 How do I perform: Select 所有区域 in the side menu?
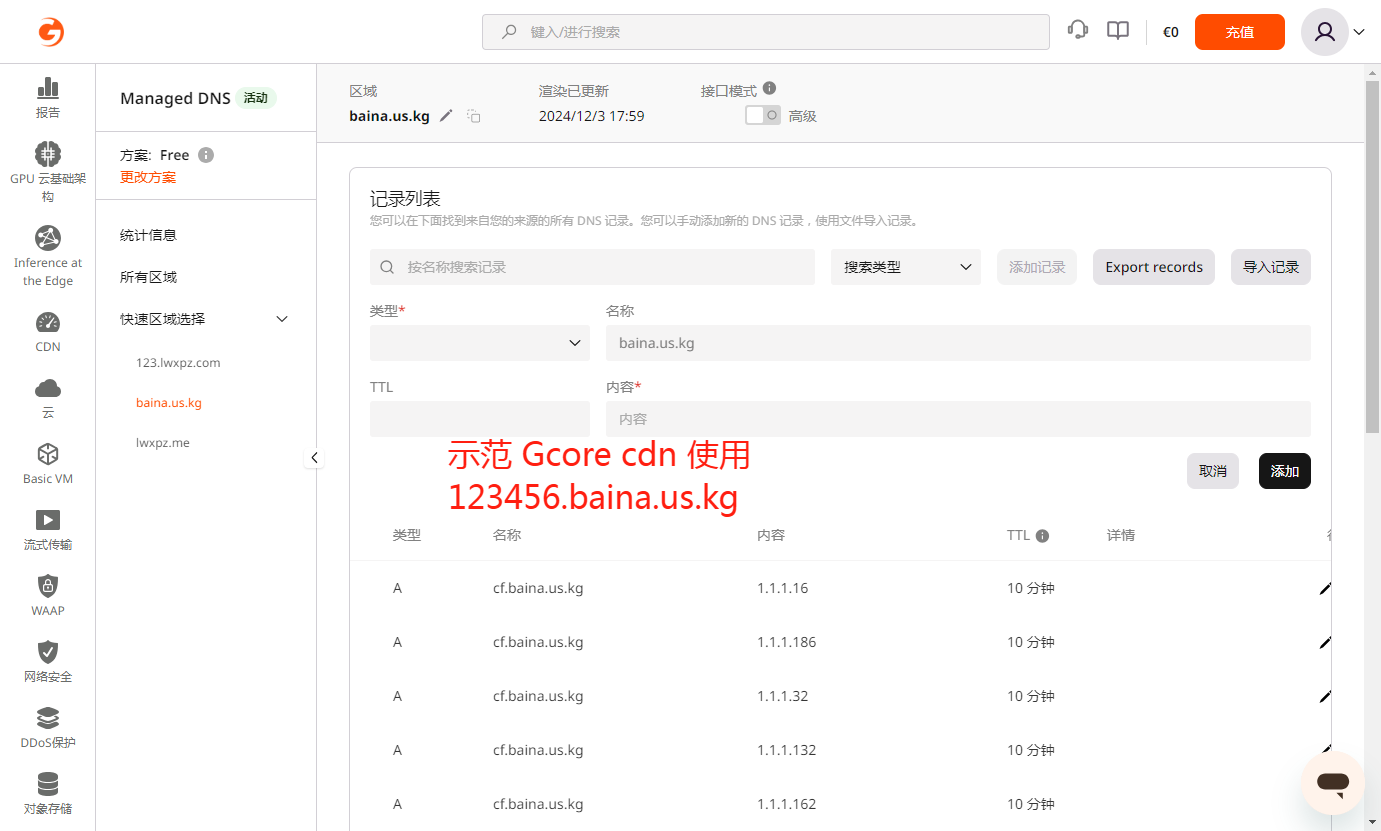[148, 277]
